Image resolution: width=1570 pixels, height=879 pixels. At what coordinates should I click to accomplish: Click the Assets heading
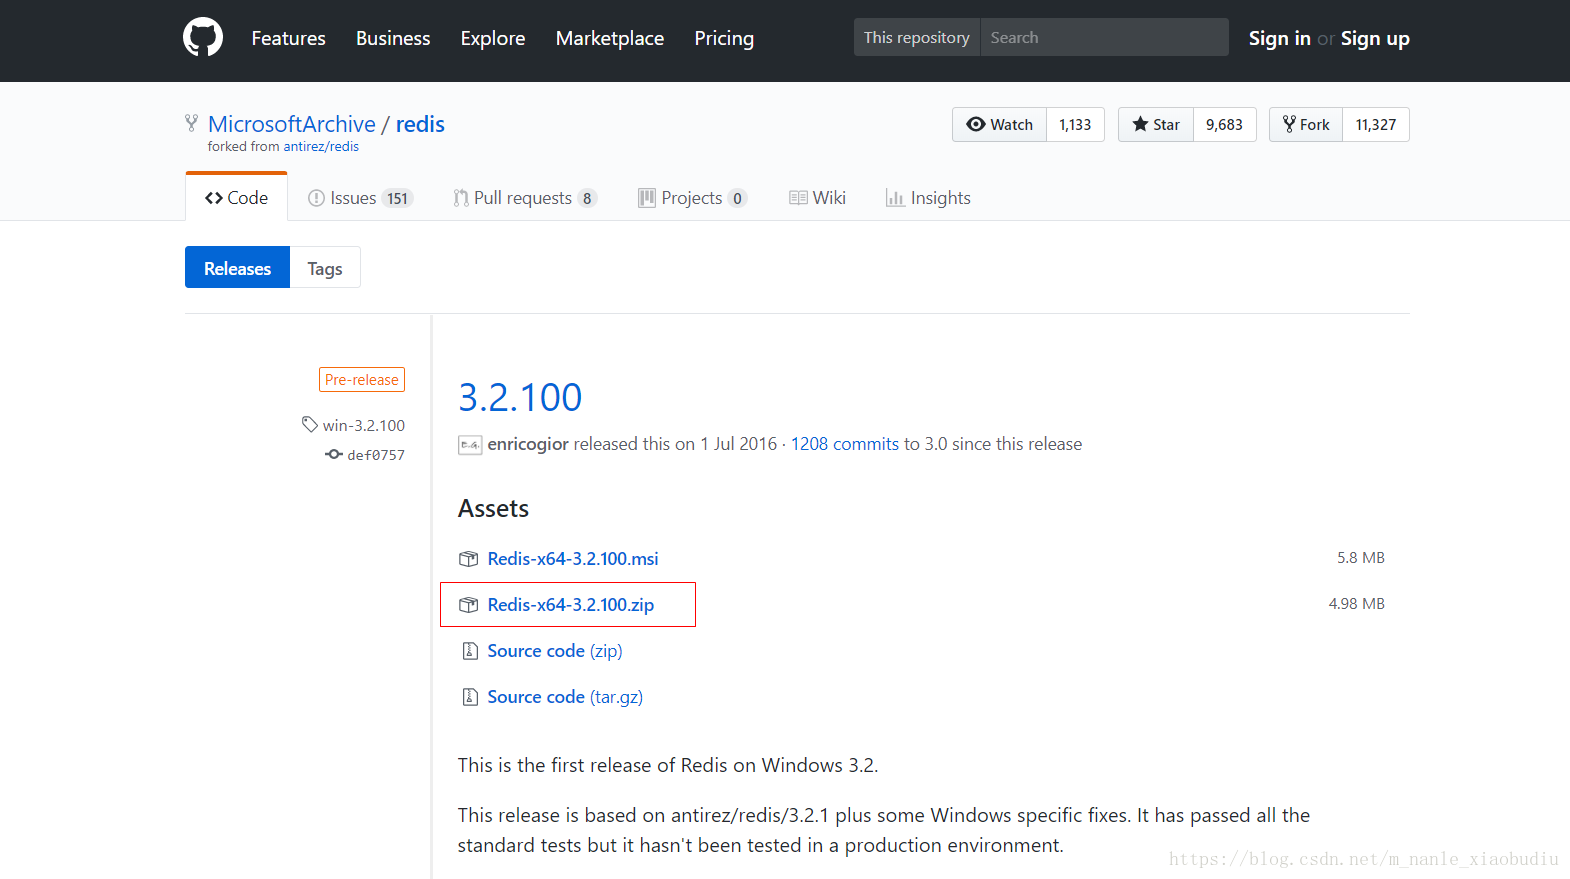coord(493,509)
